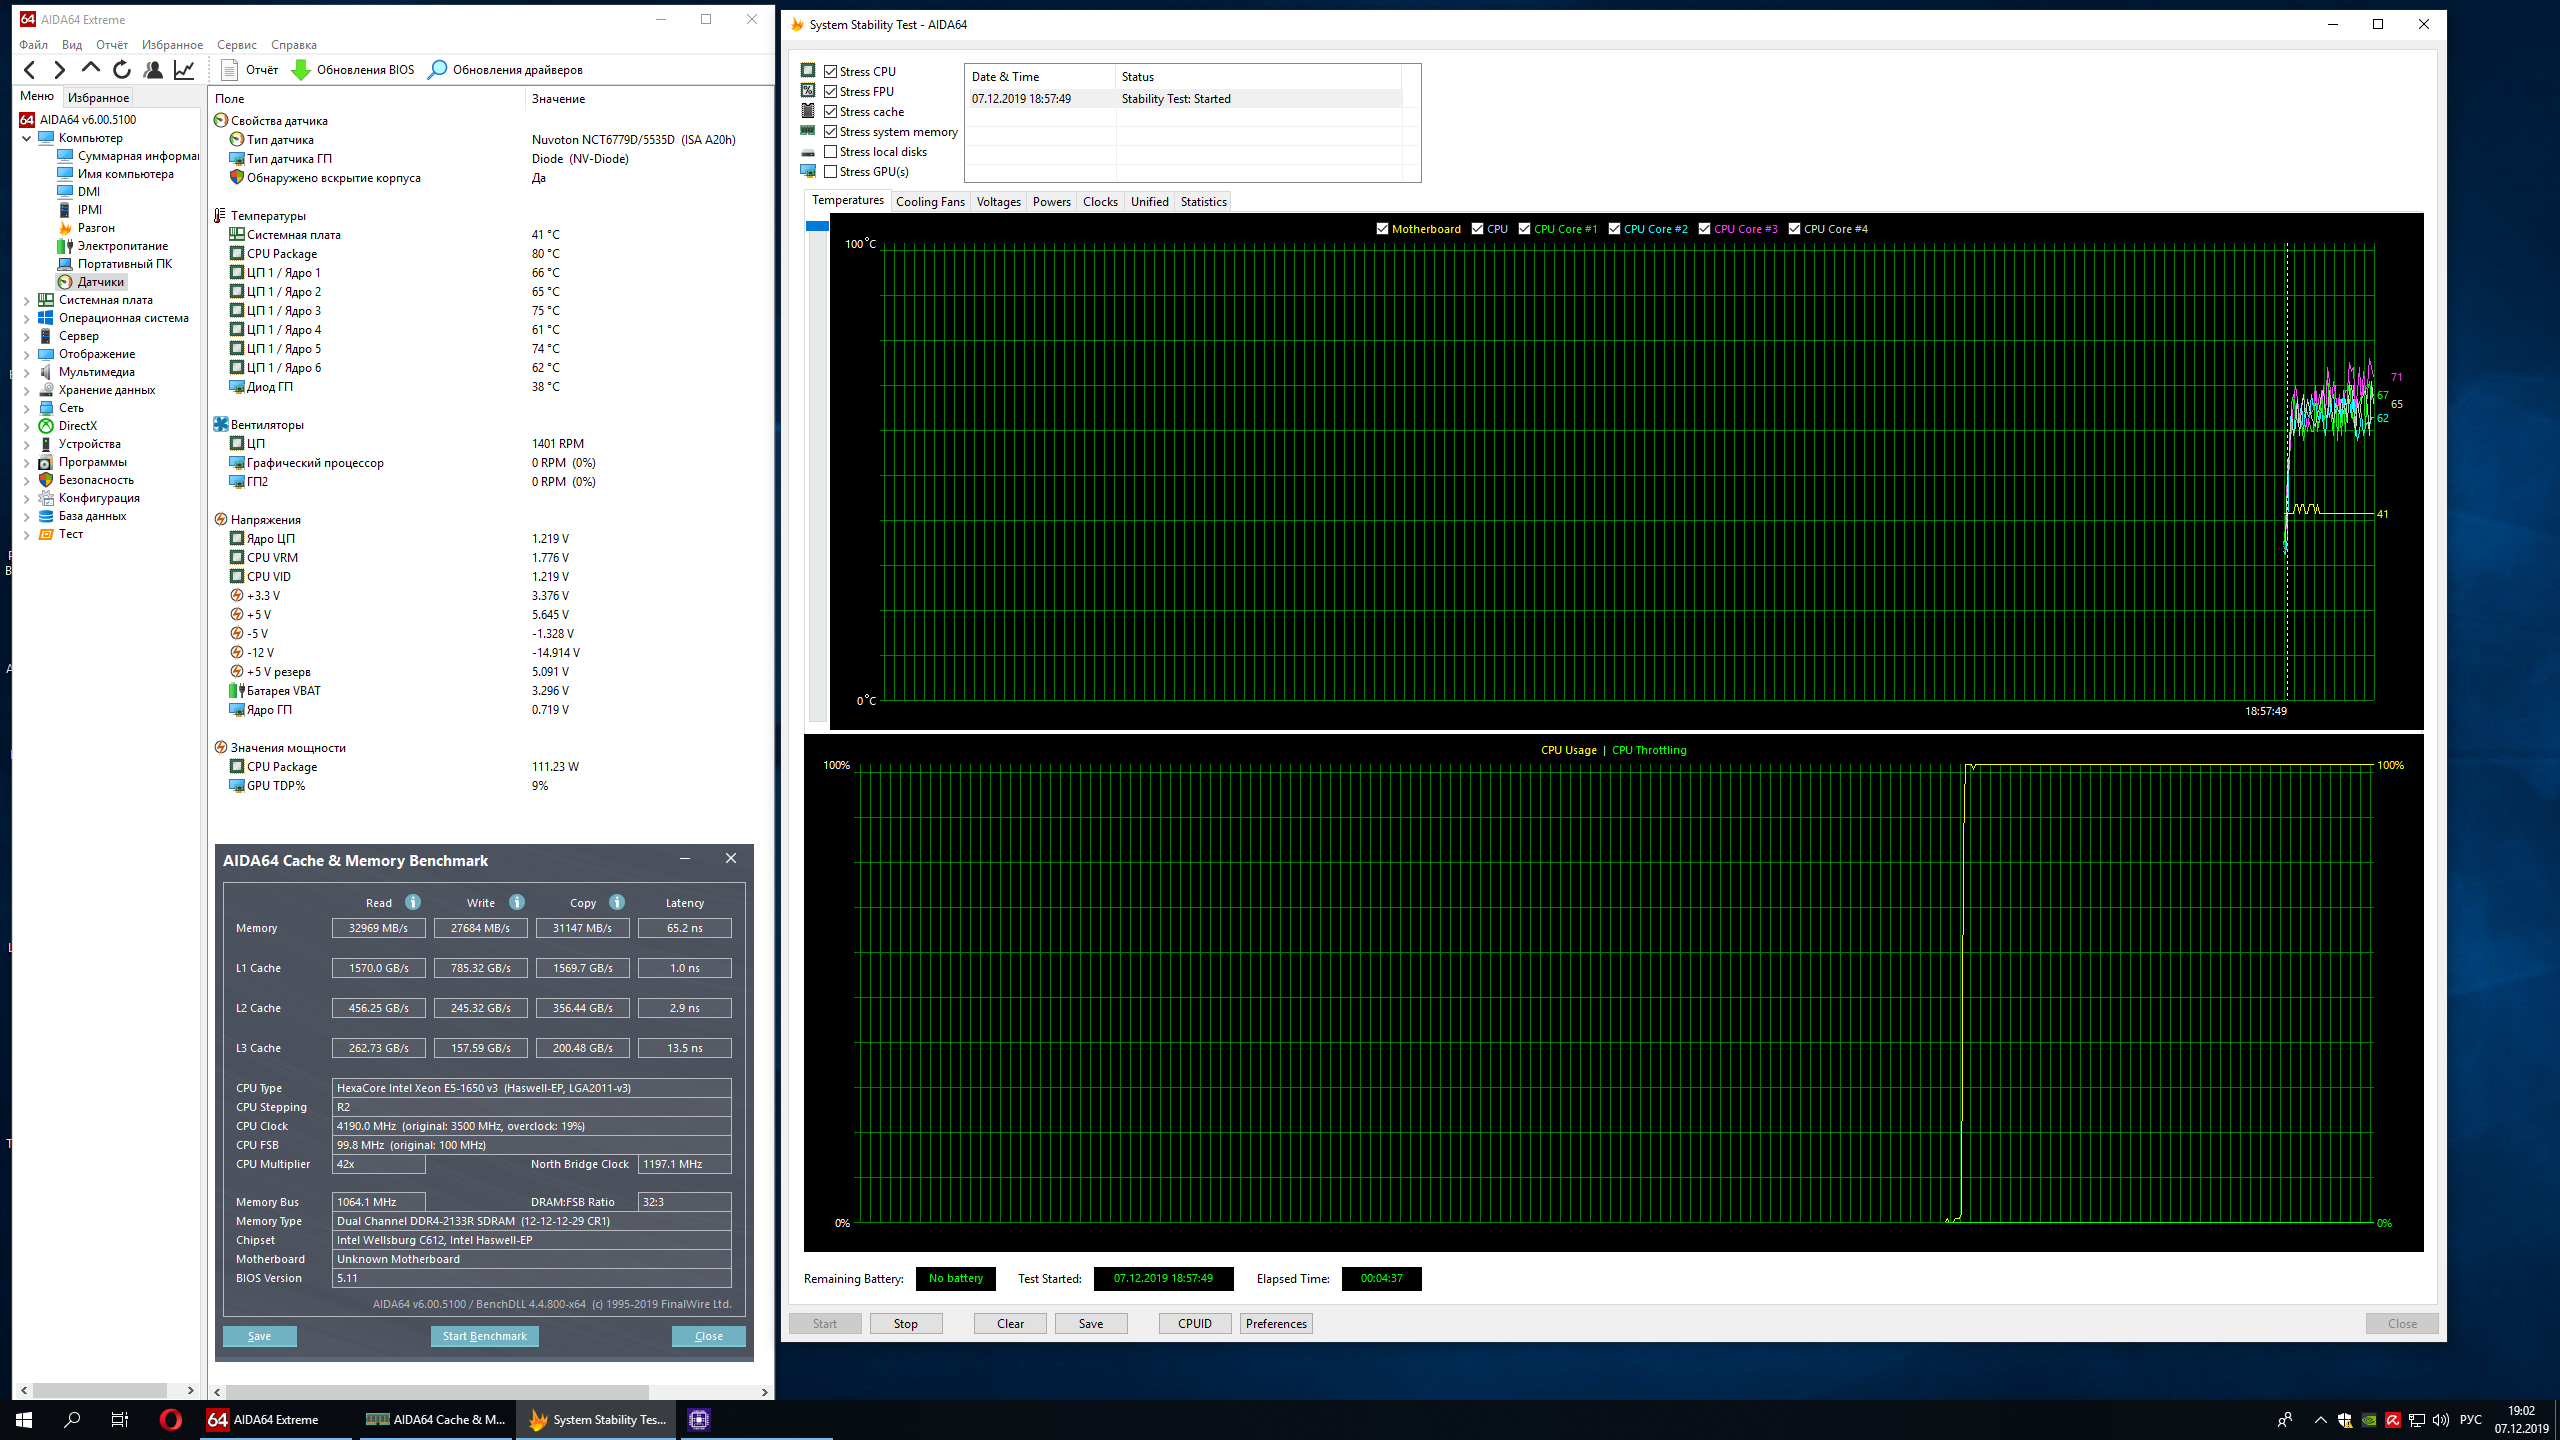Click the Back navigation arrow
Viewport: 2560px width, 1440px height.
tap(30, 69)
